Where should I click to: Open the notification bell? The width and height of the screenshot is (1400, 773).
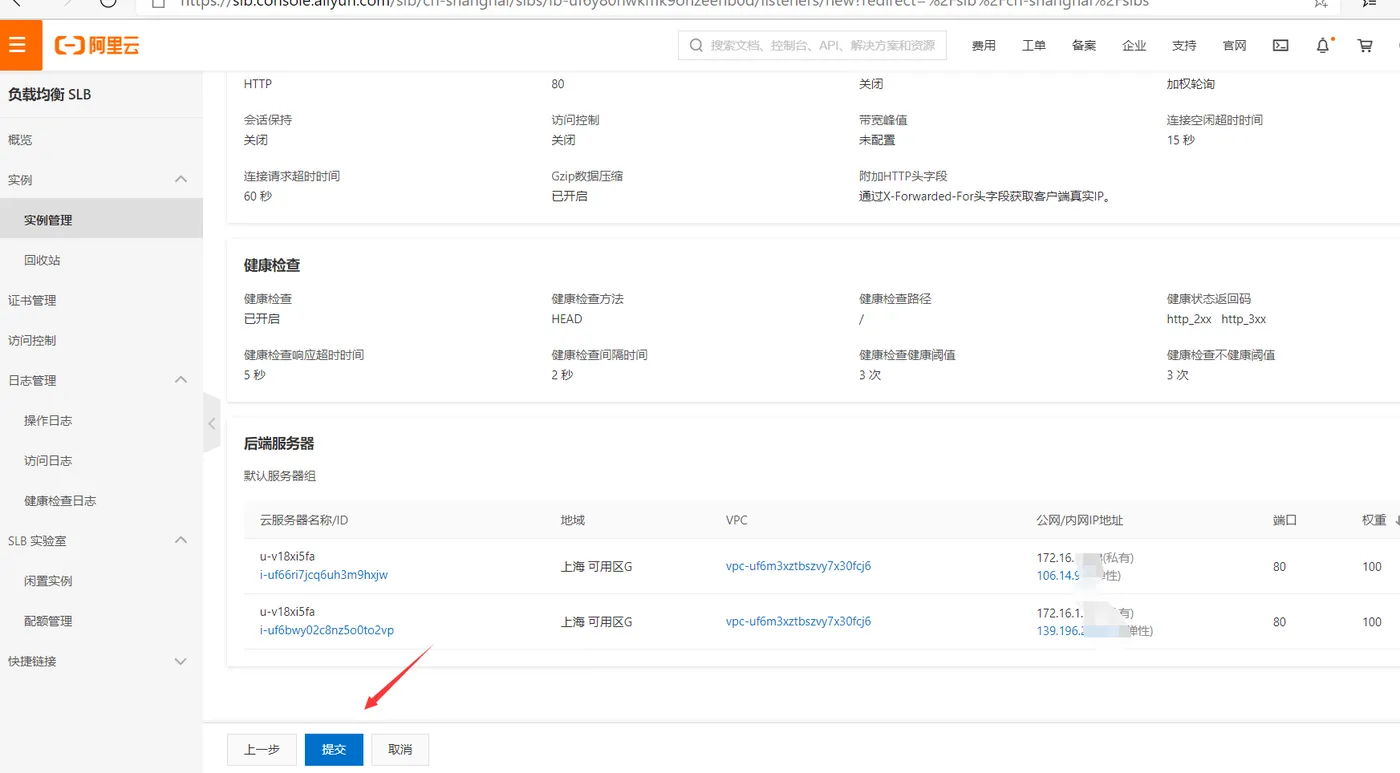tap(1323, 45)
